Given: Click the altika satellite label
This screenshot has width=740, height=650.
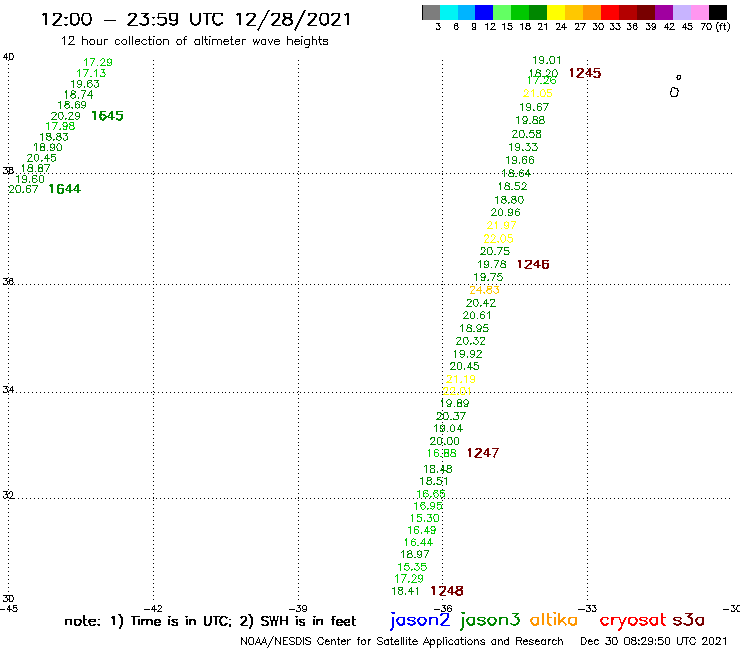Looking at the screenshot, I should 554,619.
